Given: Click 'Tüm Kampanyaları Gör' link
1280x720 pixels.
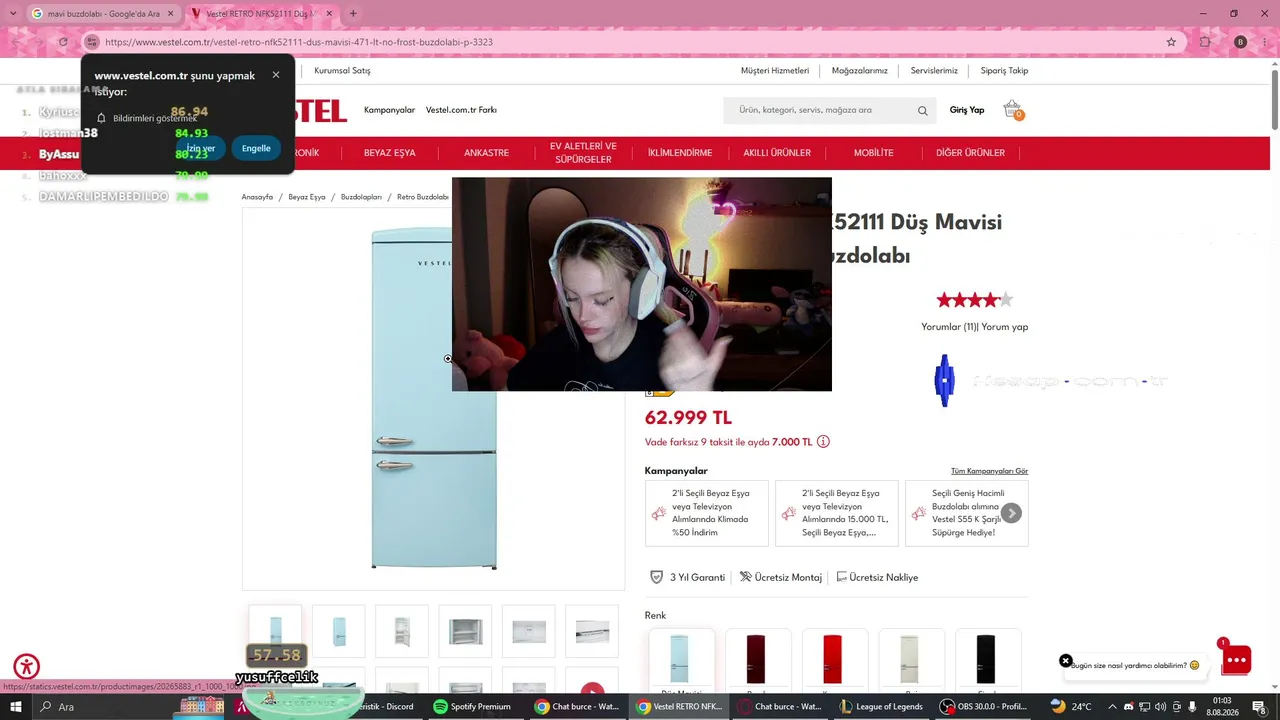Looking at the screenshot, I should point(989,471).
